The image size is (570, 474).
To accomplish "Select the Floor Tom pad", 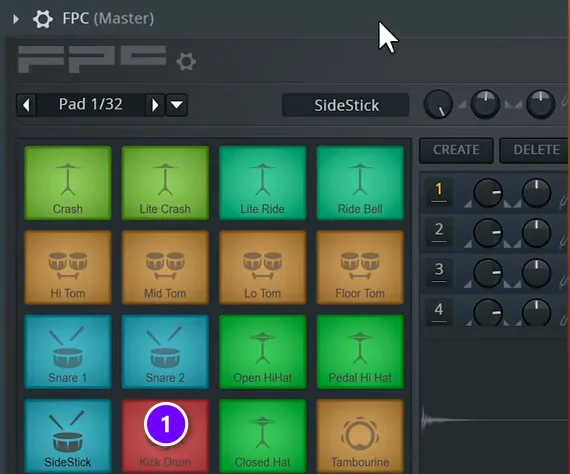I will [x=360, y=267].
